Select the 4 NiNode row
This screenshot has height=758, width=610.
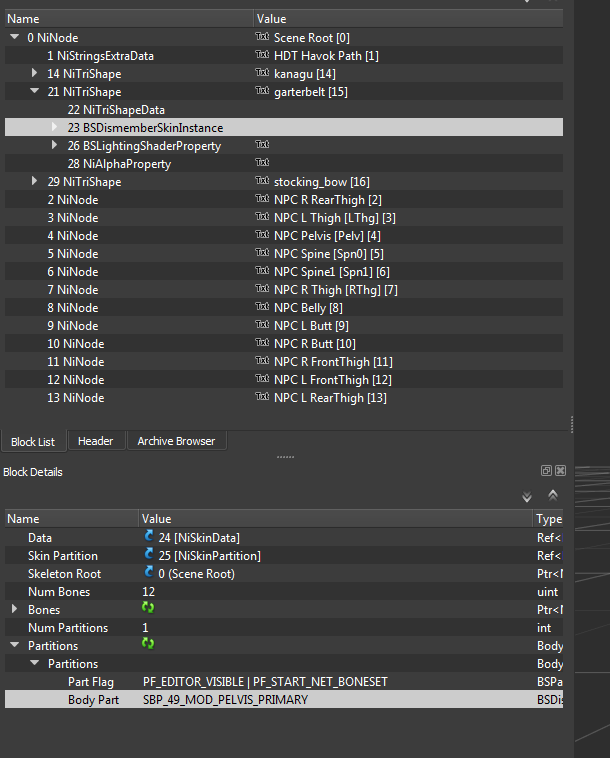click(284, 235)
